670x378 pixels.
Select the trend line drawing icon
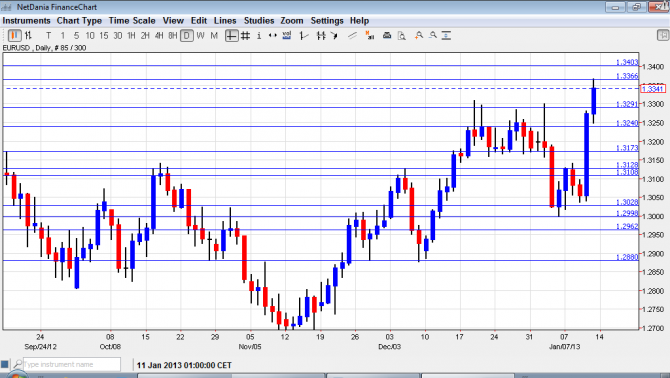[x=353, y=36]
